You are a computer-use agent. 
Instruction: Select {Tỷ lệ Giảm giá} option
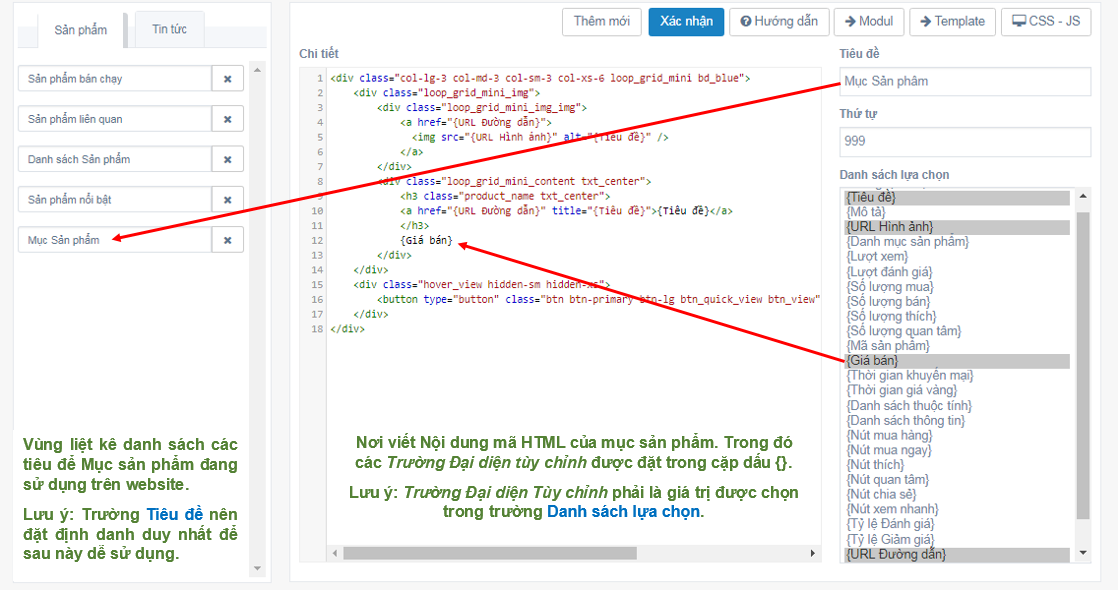[x=957, y=539]
